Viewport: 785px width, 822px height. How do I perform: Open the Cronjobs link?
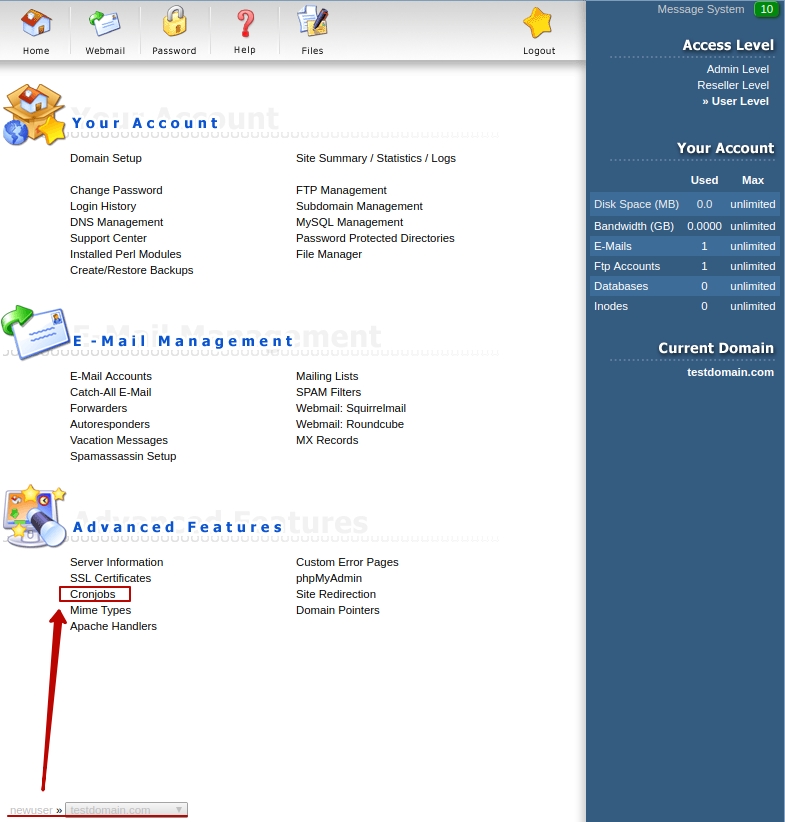pos(93,594)
